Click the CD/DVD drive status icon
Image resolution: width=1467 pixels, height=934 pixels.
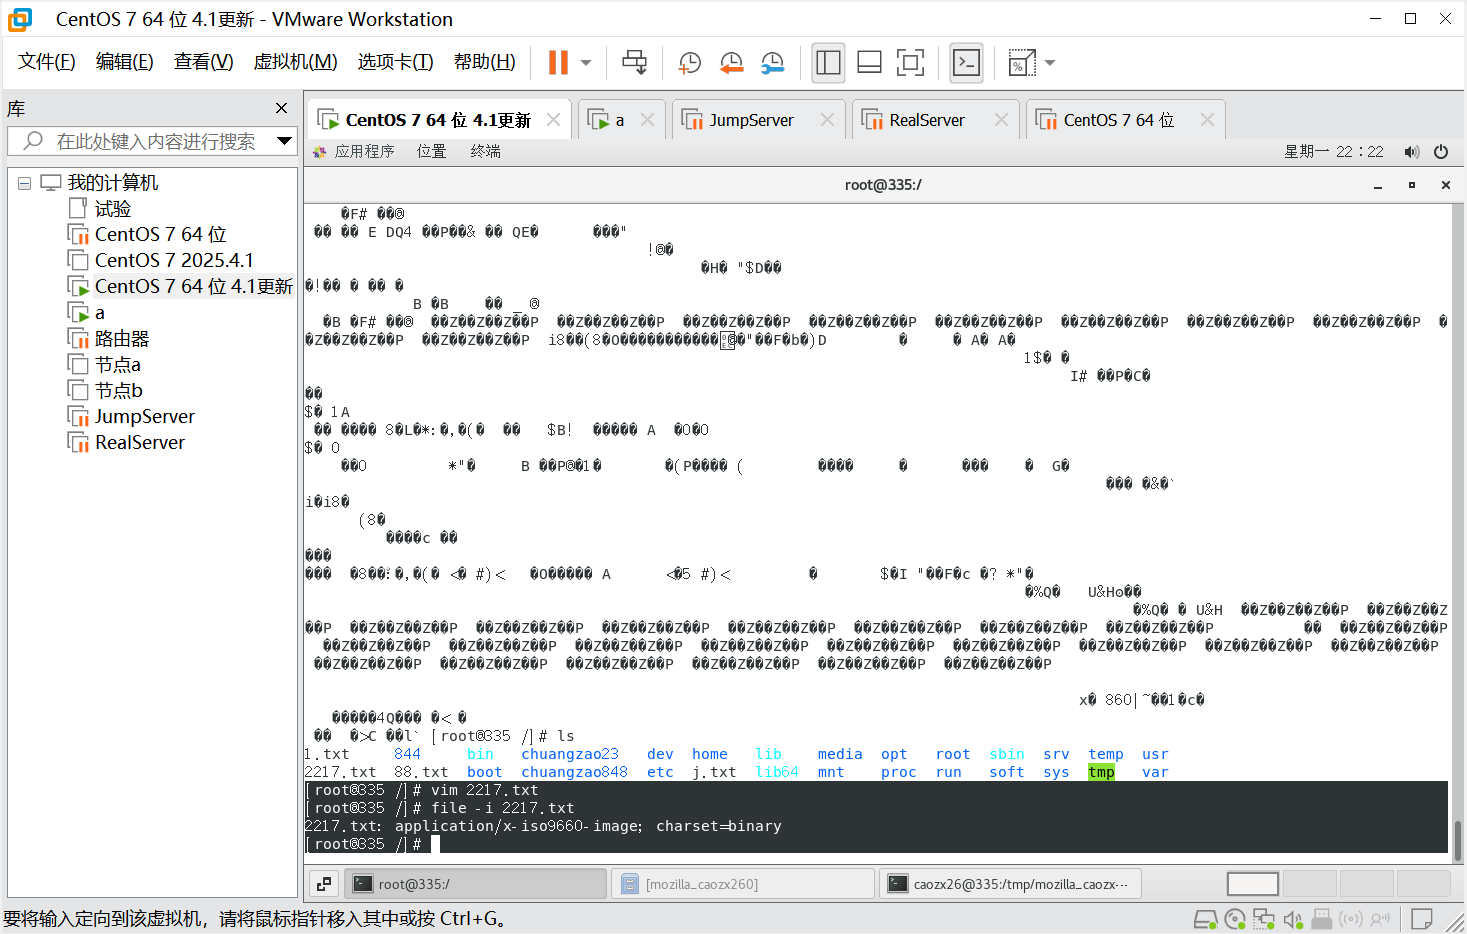1235,919
